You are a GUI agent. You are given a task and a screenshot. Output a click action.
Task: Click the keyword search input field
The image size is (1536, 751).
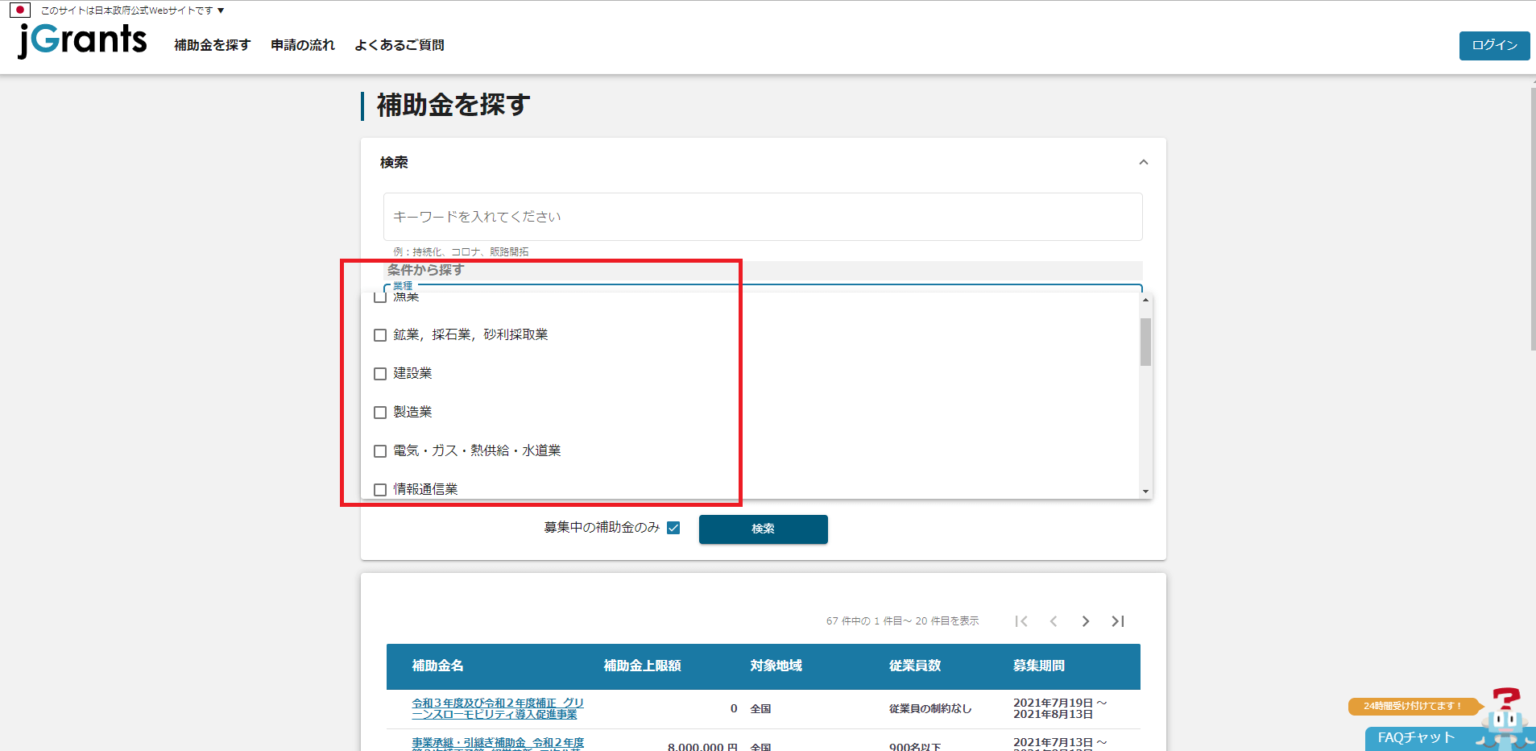tap(762, 216)
